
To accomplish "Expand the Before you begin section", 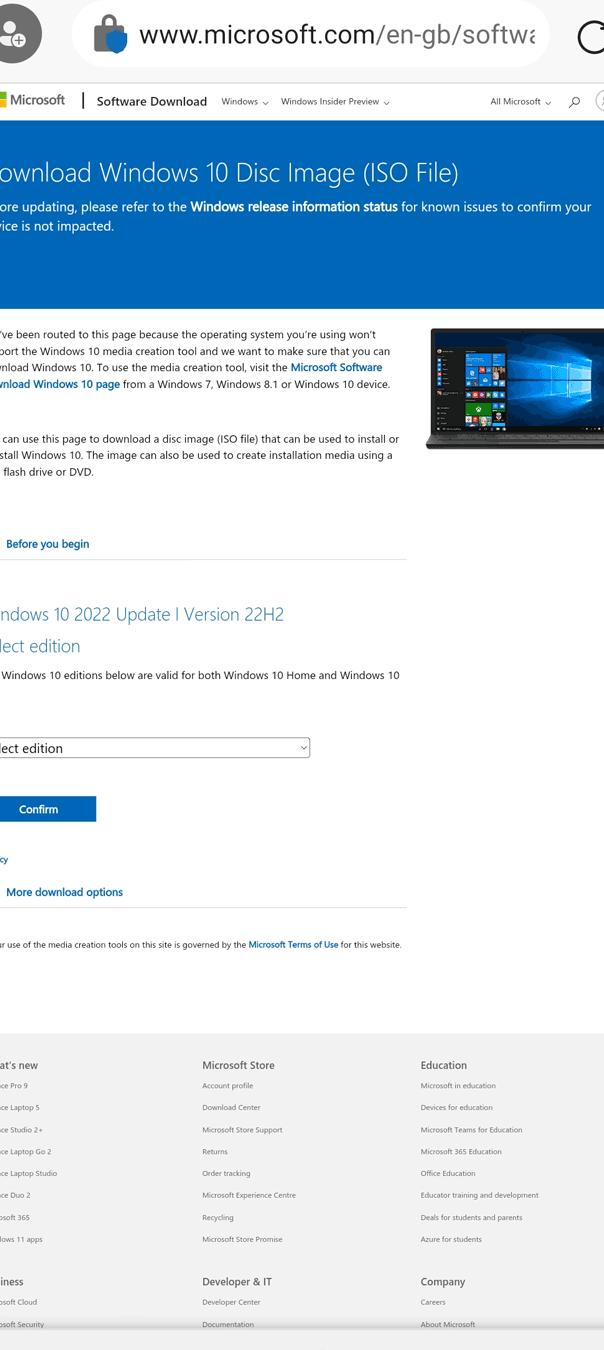I will 47,544.
